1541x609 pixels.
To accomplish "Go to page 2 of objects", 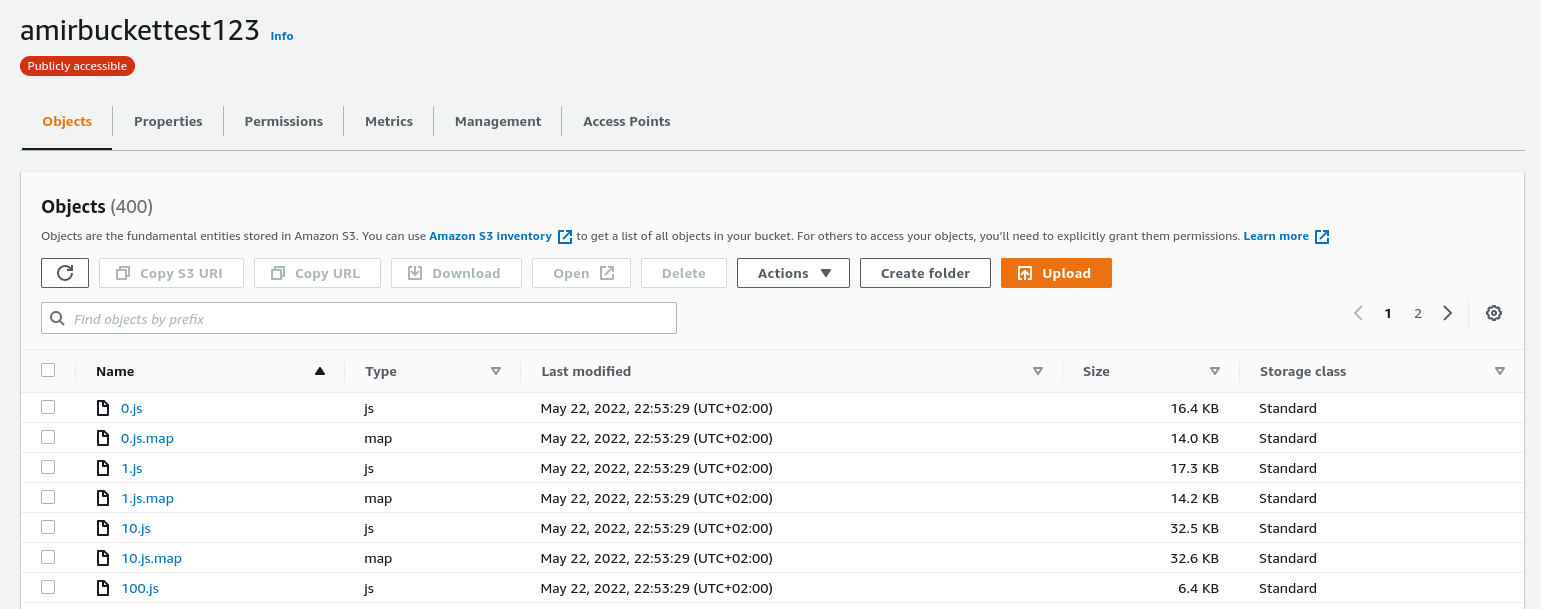I will pos(1417,313).
